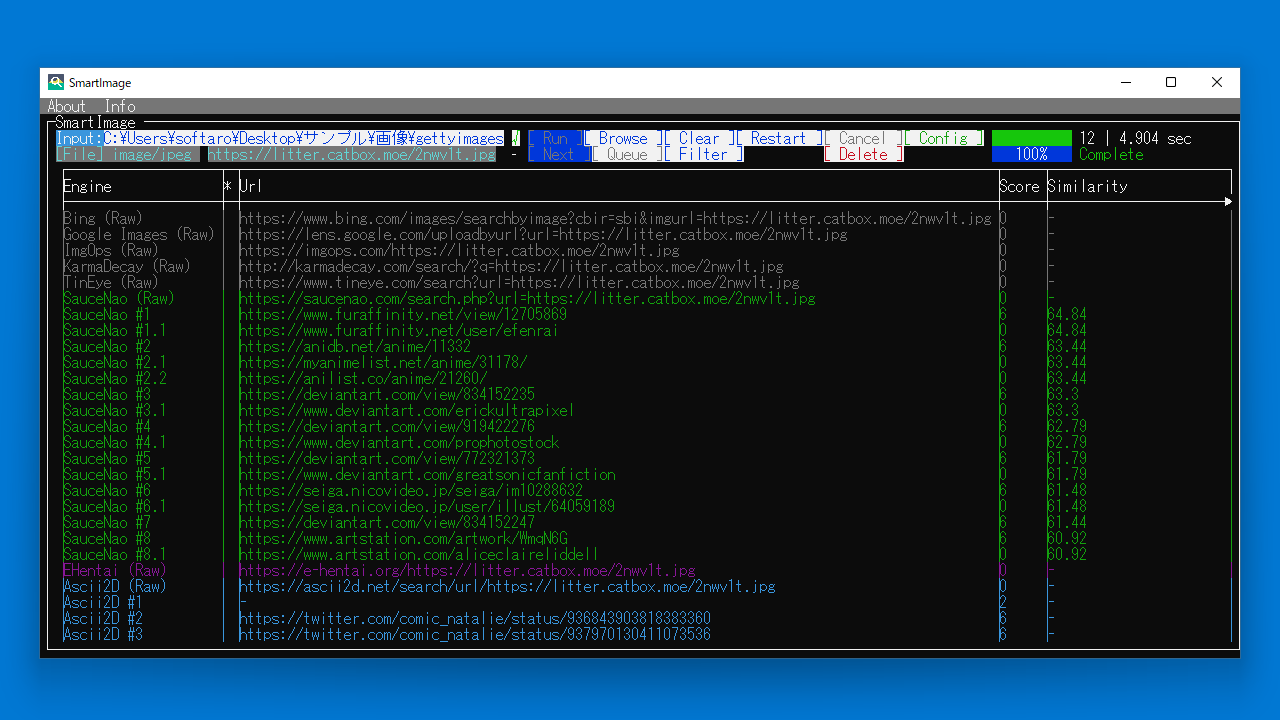Click the 61.44 similarity value
This screenshot has width=1280, height=720.
coord(1067,522)
